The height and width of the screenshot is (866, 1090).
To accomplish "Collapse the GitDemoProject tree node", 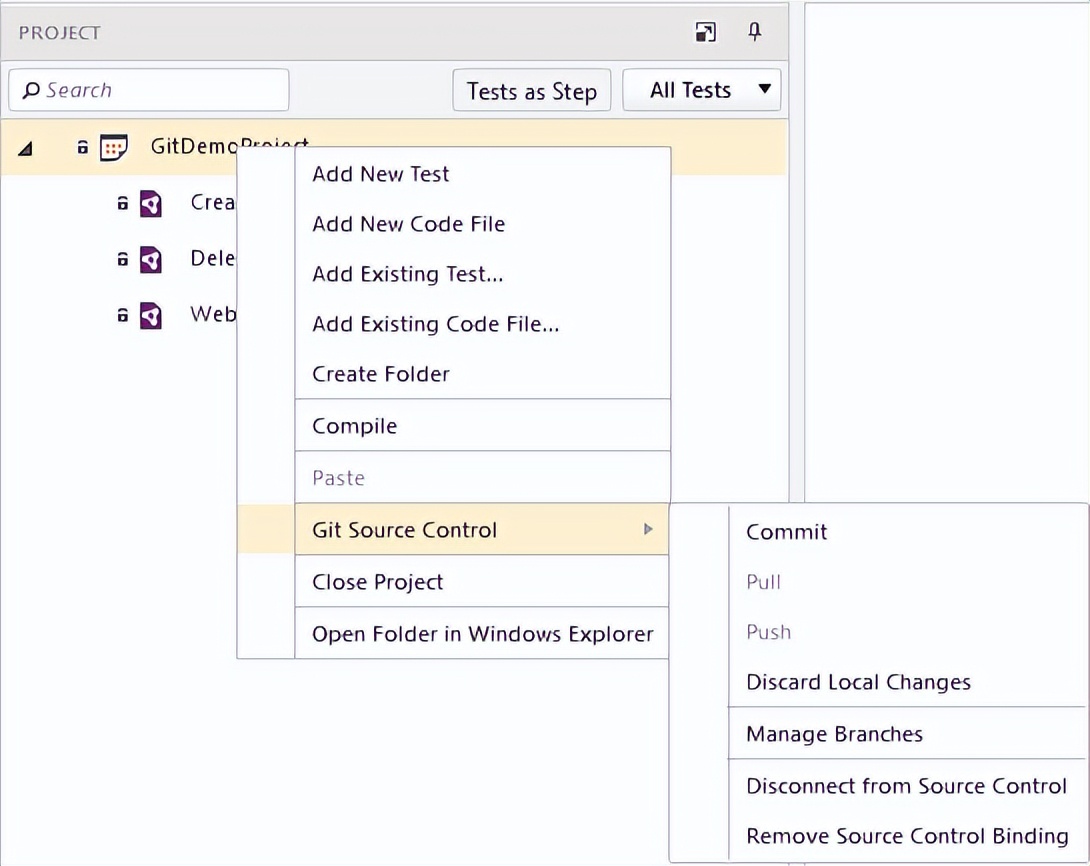I will coord(25,149).
